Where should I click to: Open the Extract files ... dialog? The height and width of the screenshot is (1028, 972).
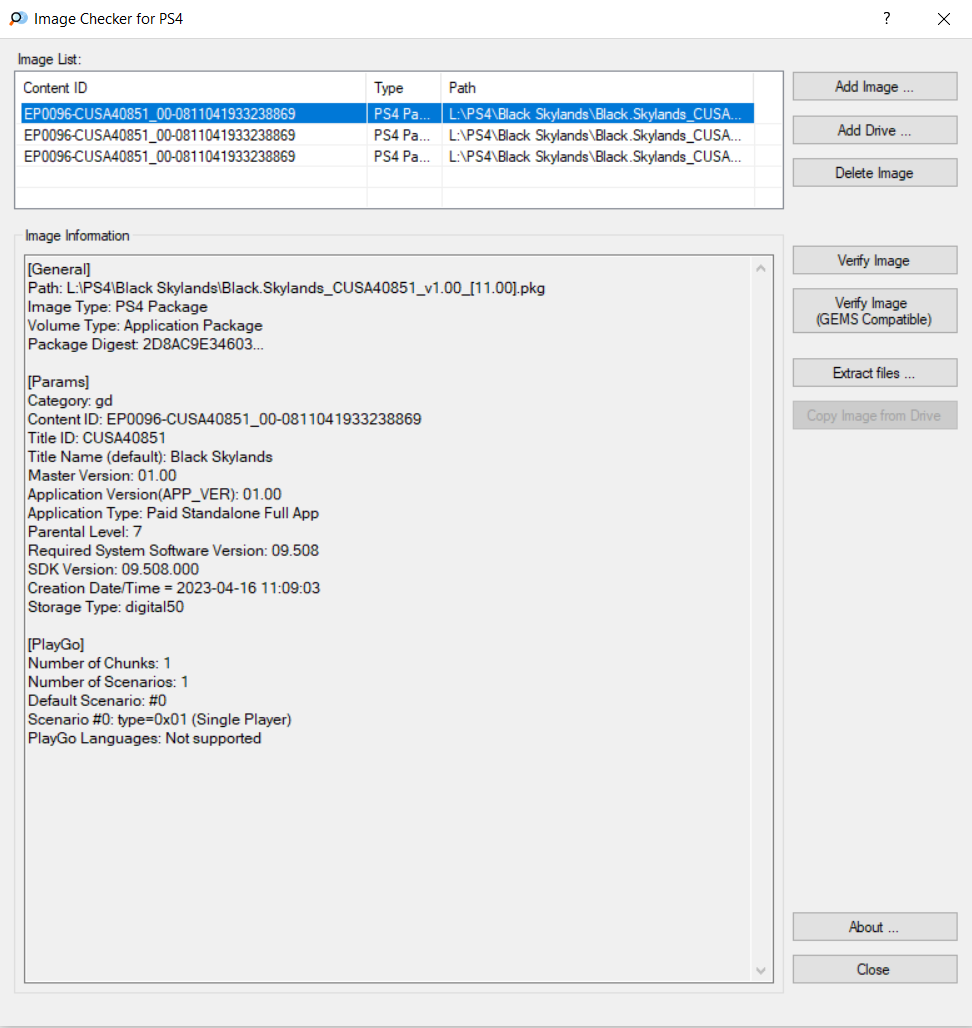pyautogui.click(x=874, y=373)
